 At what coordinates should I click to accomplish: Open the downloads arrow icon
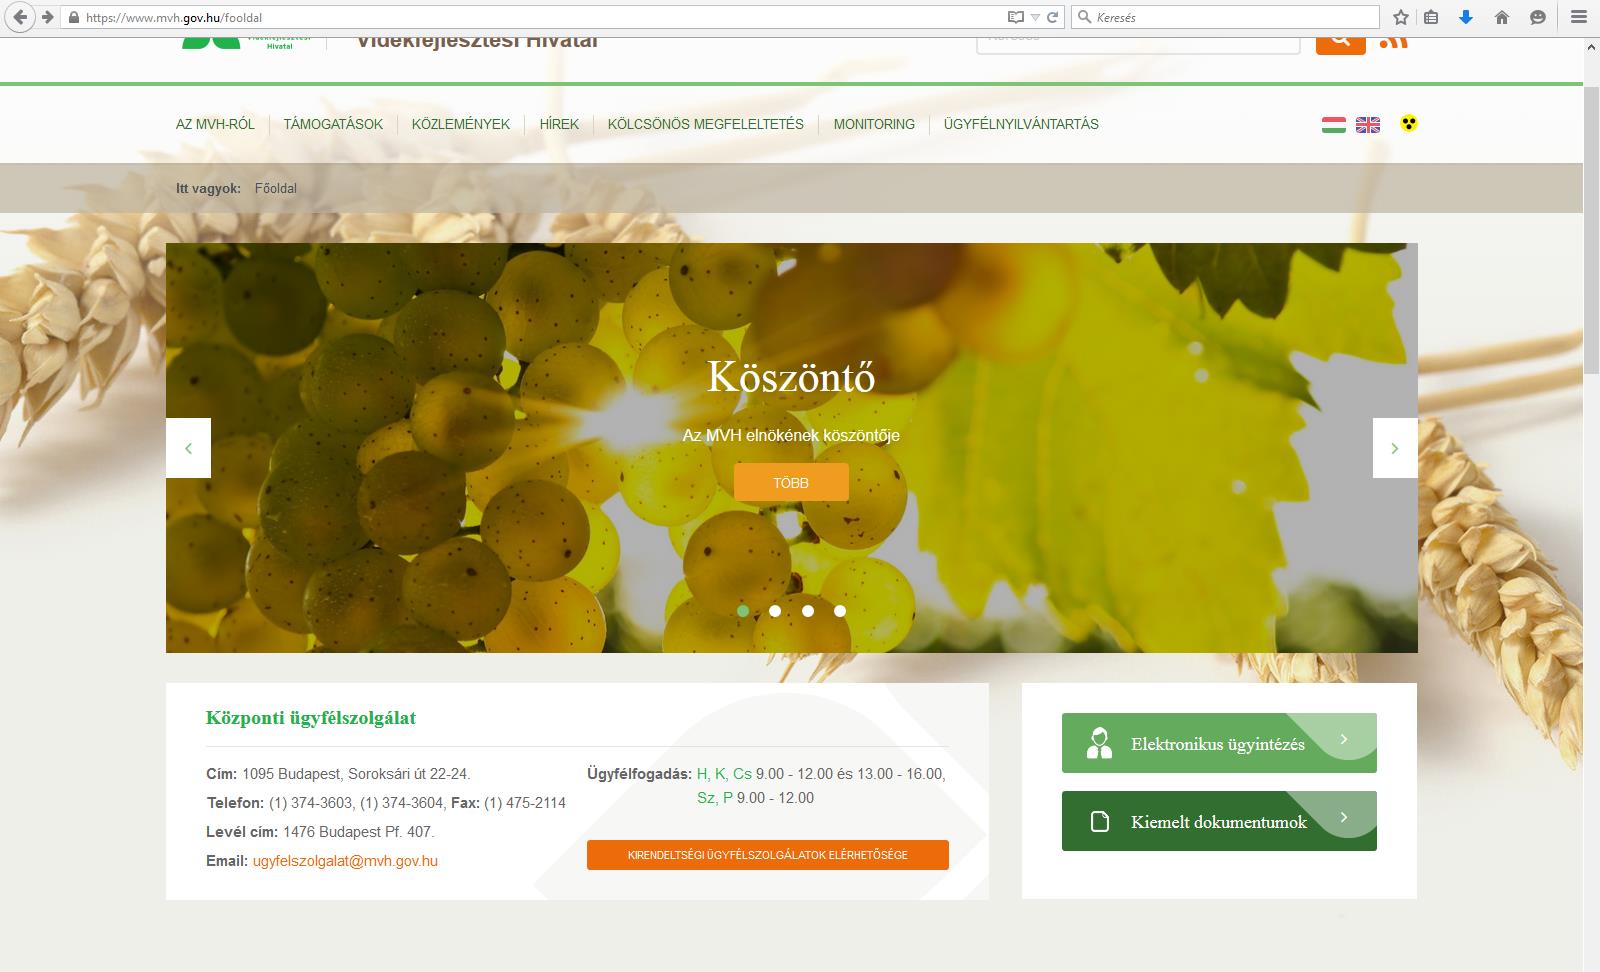tap(1466, 17)
